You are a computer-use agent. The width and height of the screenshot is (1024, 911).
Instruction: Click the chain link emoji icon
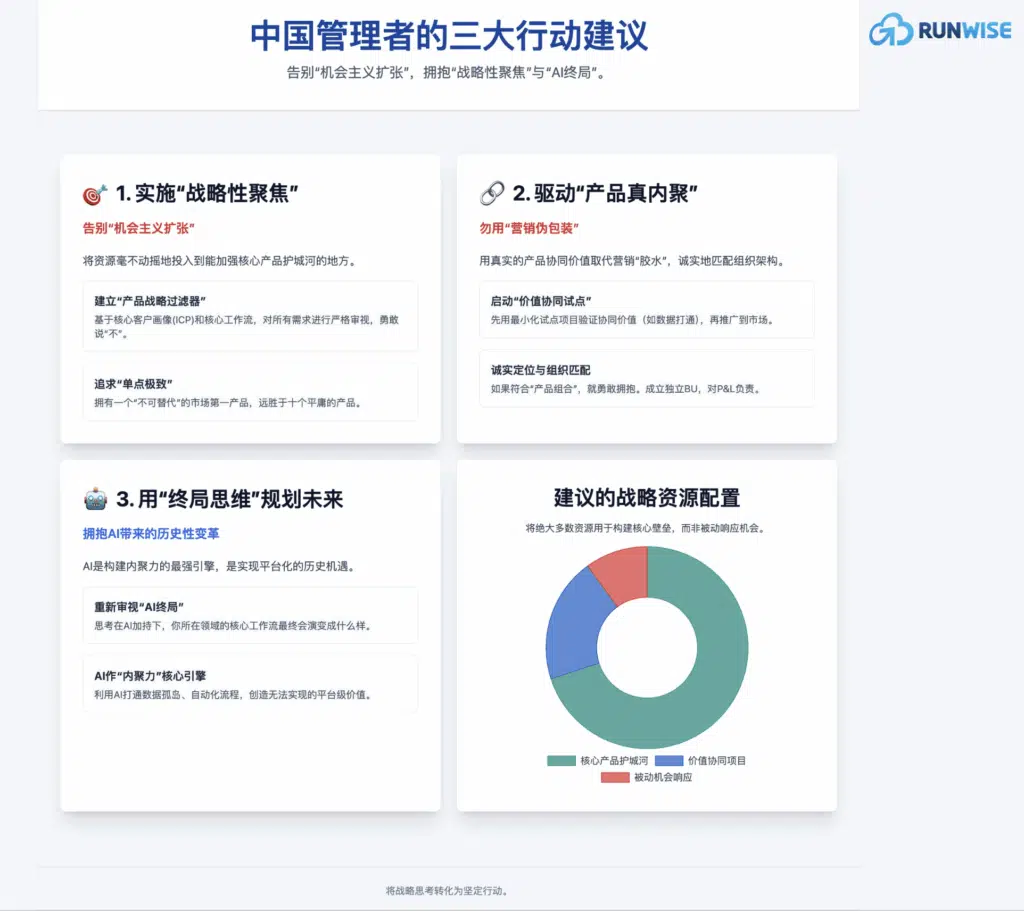pos(491,193)
